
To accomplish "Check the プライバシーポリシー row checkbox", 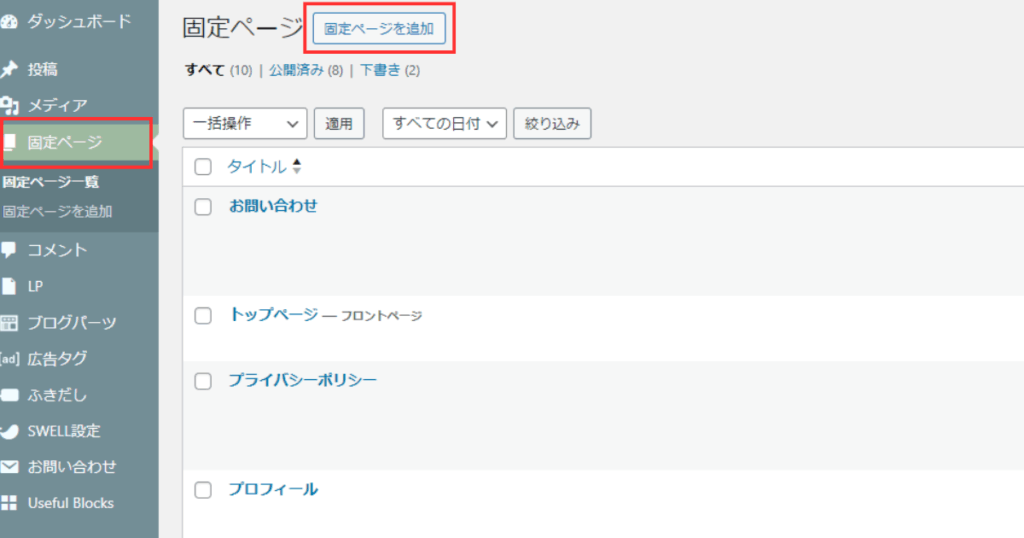I will (x=203, y=381).
